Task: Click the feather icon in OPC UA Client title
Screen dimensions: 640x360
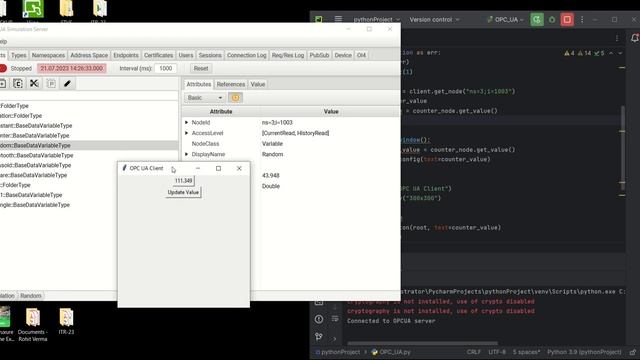Action: point(124,168)
